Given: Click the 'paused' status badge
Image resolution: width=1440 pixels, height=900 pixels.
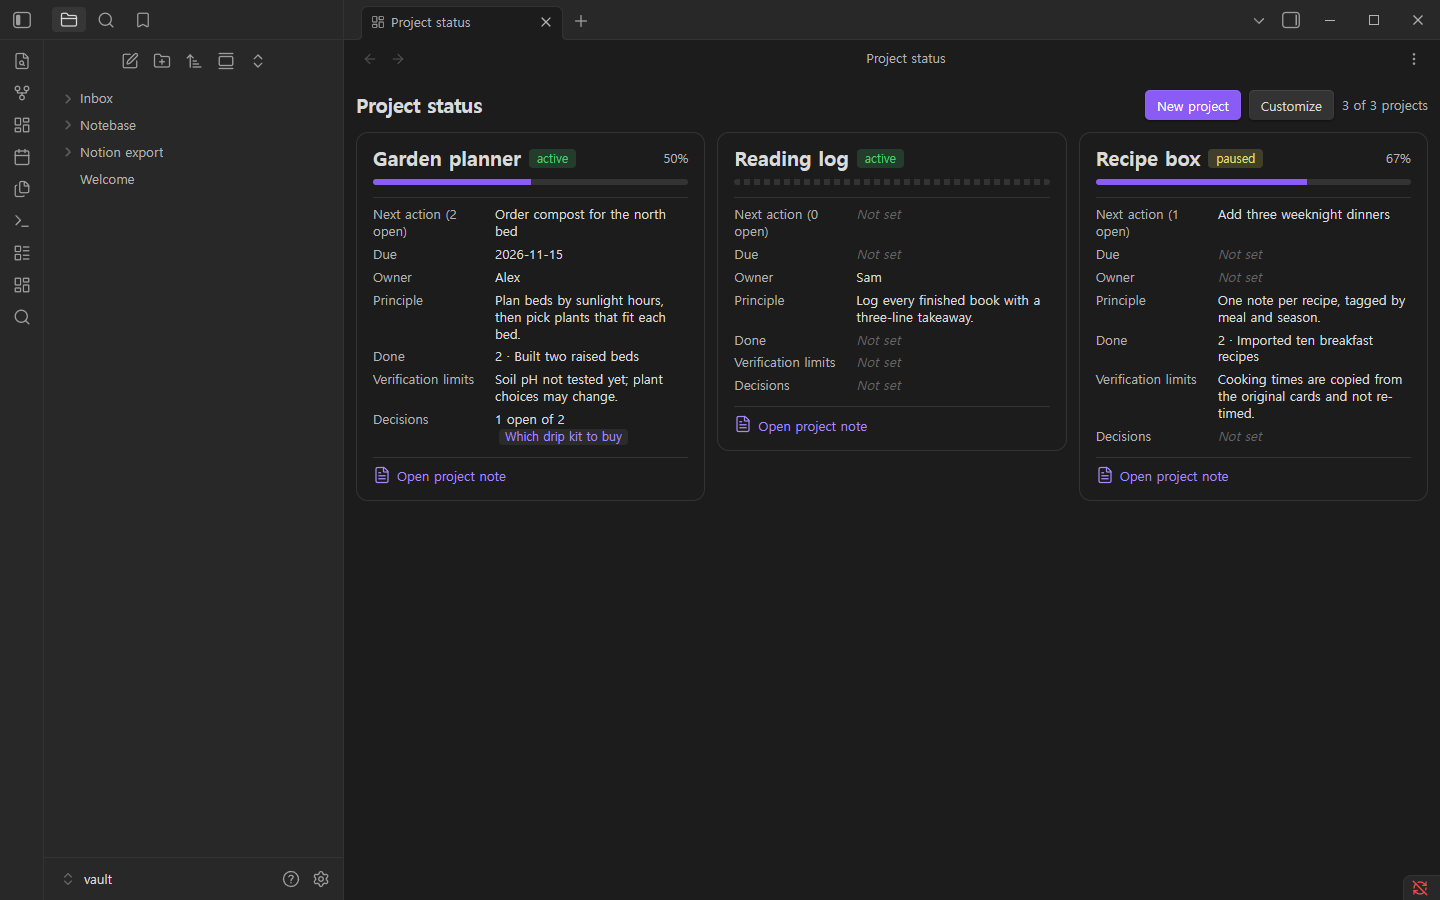Looking at the screenshot, I should click(1236, 159).
